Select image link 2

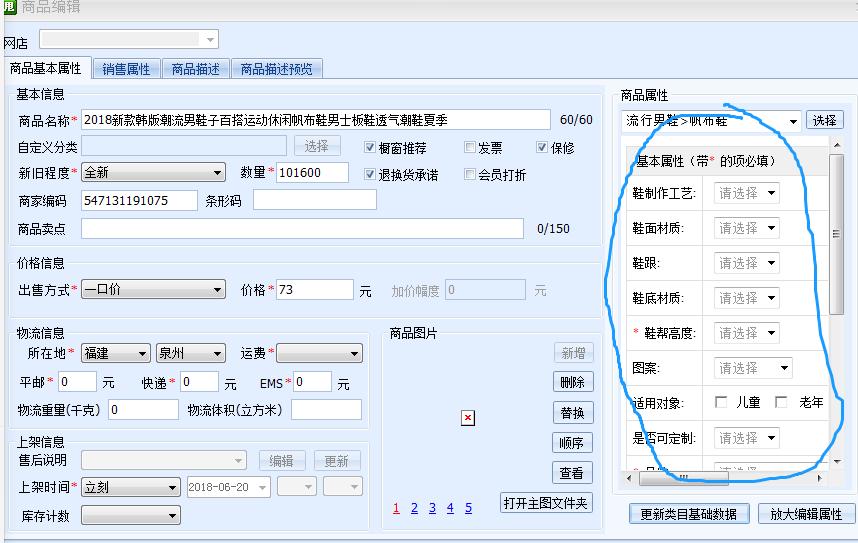click(414, 509)
